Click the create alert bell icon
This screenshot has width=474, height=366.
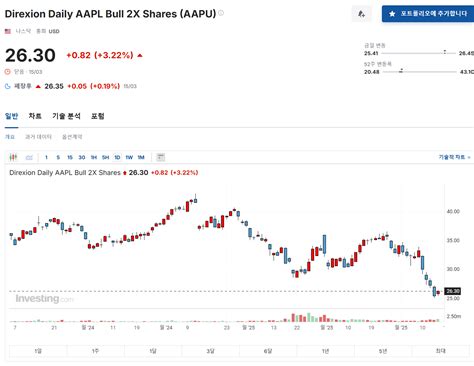[x=361, y=14]
